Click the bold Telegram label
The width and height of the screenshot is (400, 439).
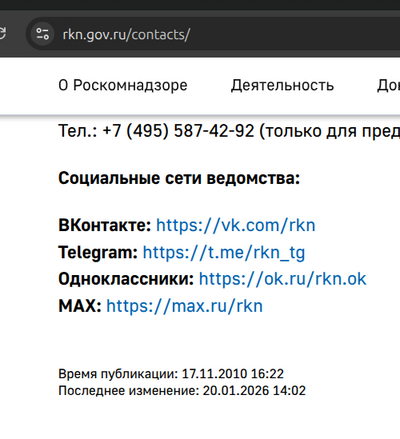pos(98,253)
